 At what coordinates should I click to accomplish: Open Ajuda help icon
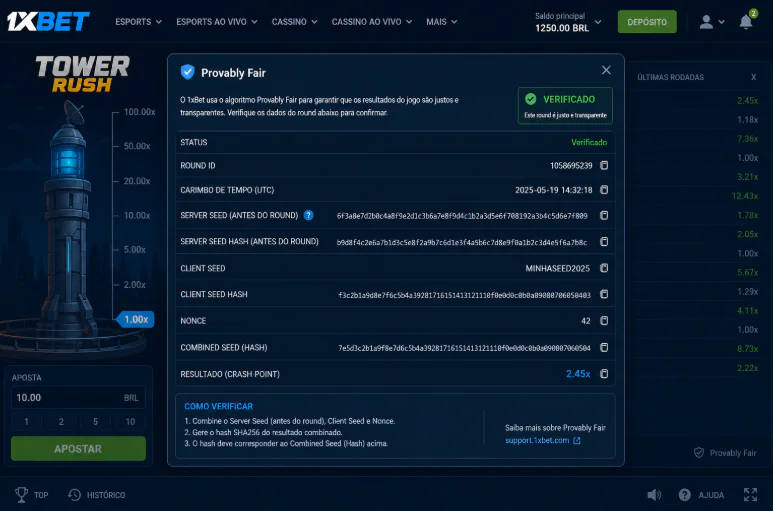click(x=685, y=495)
